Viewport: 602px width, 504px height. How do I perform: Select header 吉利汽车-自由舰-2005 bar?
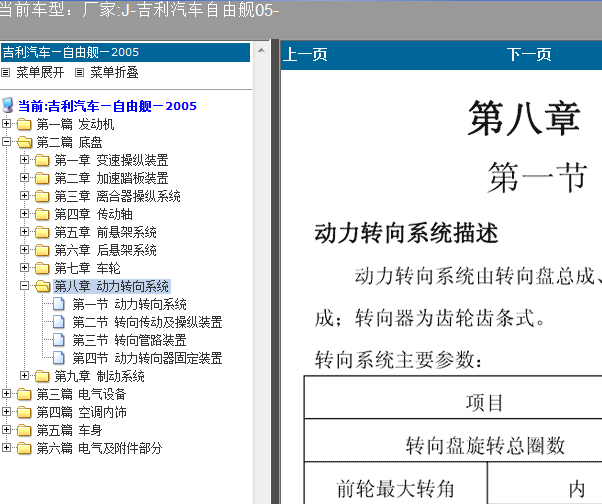(126, 52)
